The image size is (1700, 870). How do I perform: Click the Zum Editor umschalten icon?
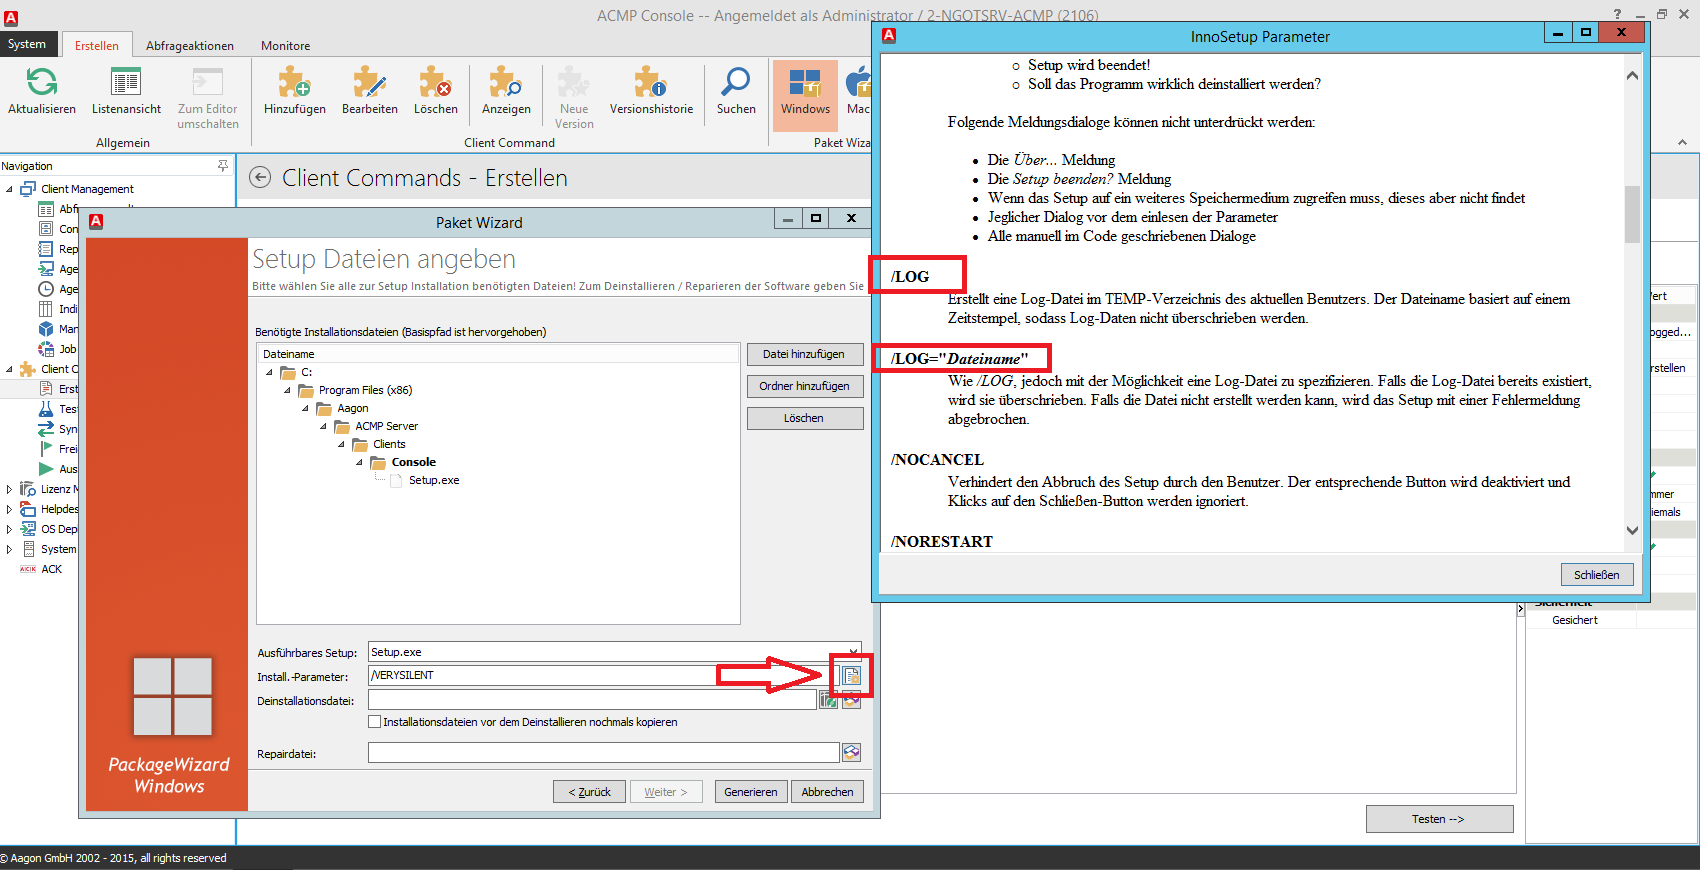[208, 81]
